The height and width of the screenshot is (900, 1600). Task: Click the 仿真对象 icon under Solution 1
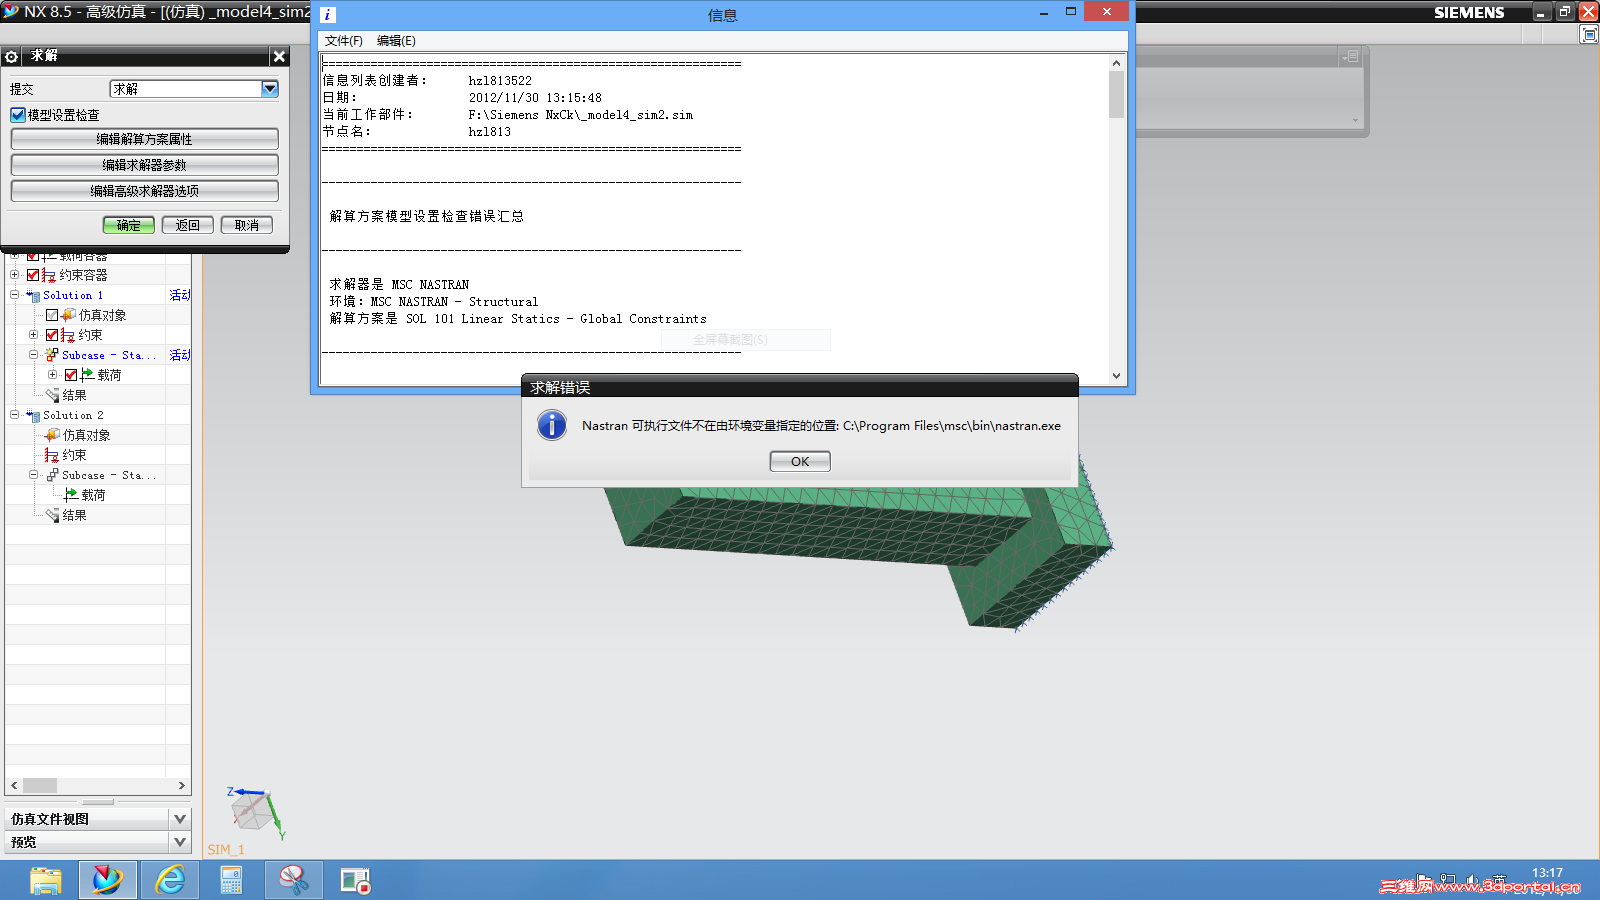(x=69, y=315)
